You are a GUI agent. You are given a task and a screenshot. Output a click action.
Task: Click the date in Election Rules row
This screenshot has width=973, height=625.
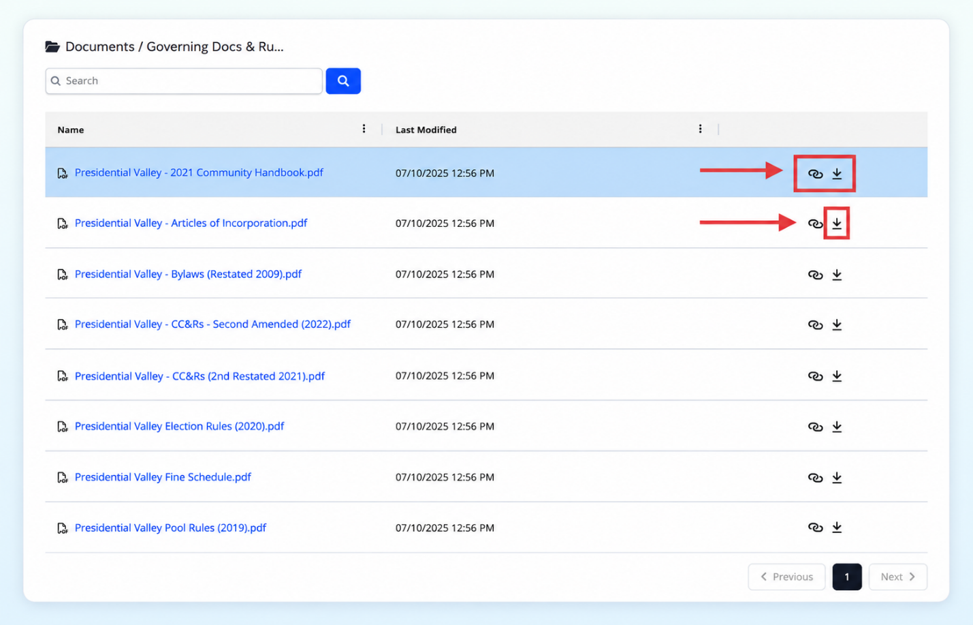(x=445, y=426)
